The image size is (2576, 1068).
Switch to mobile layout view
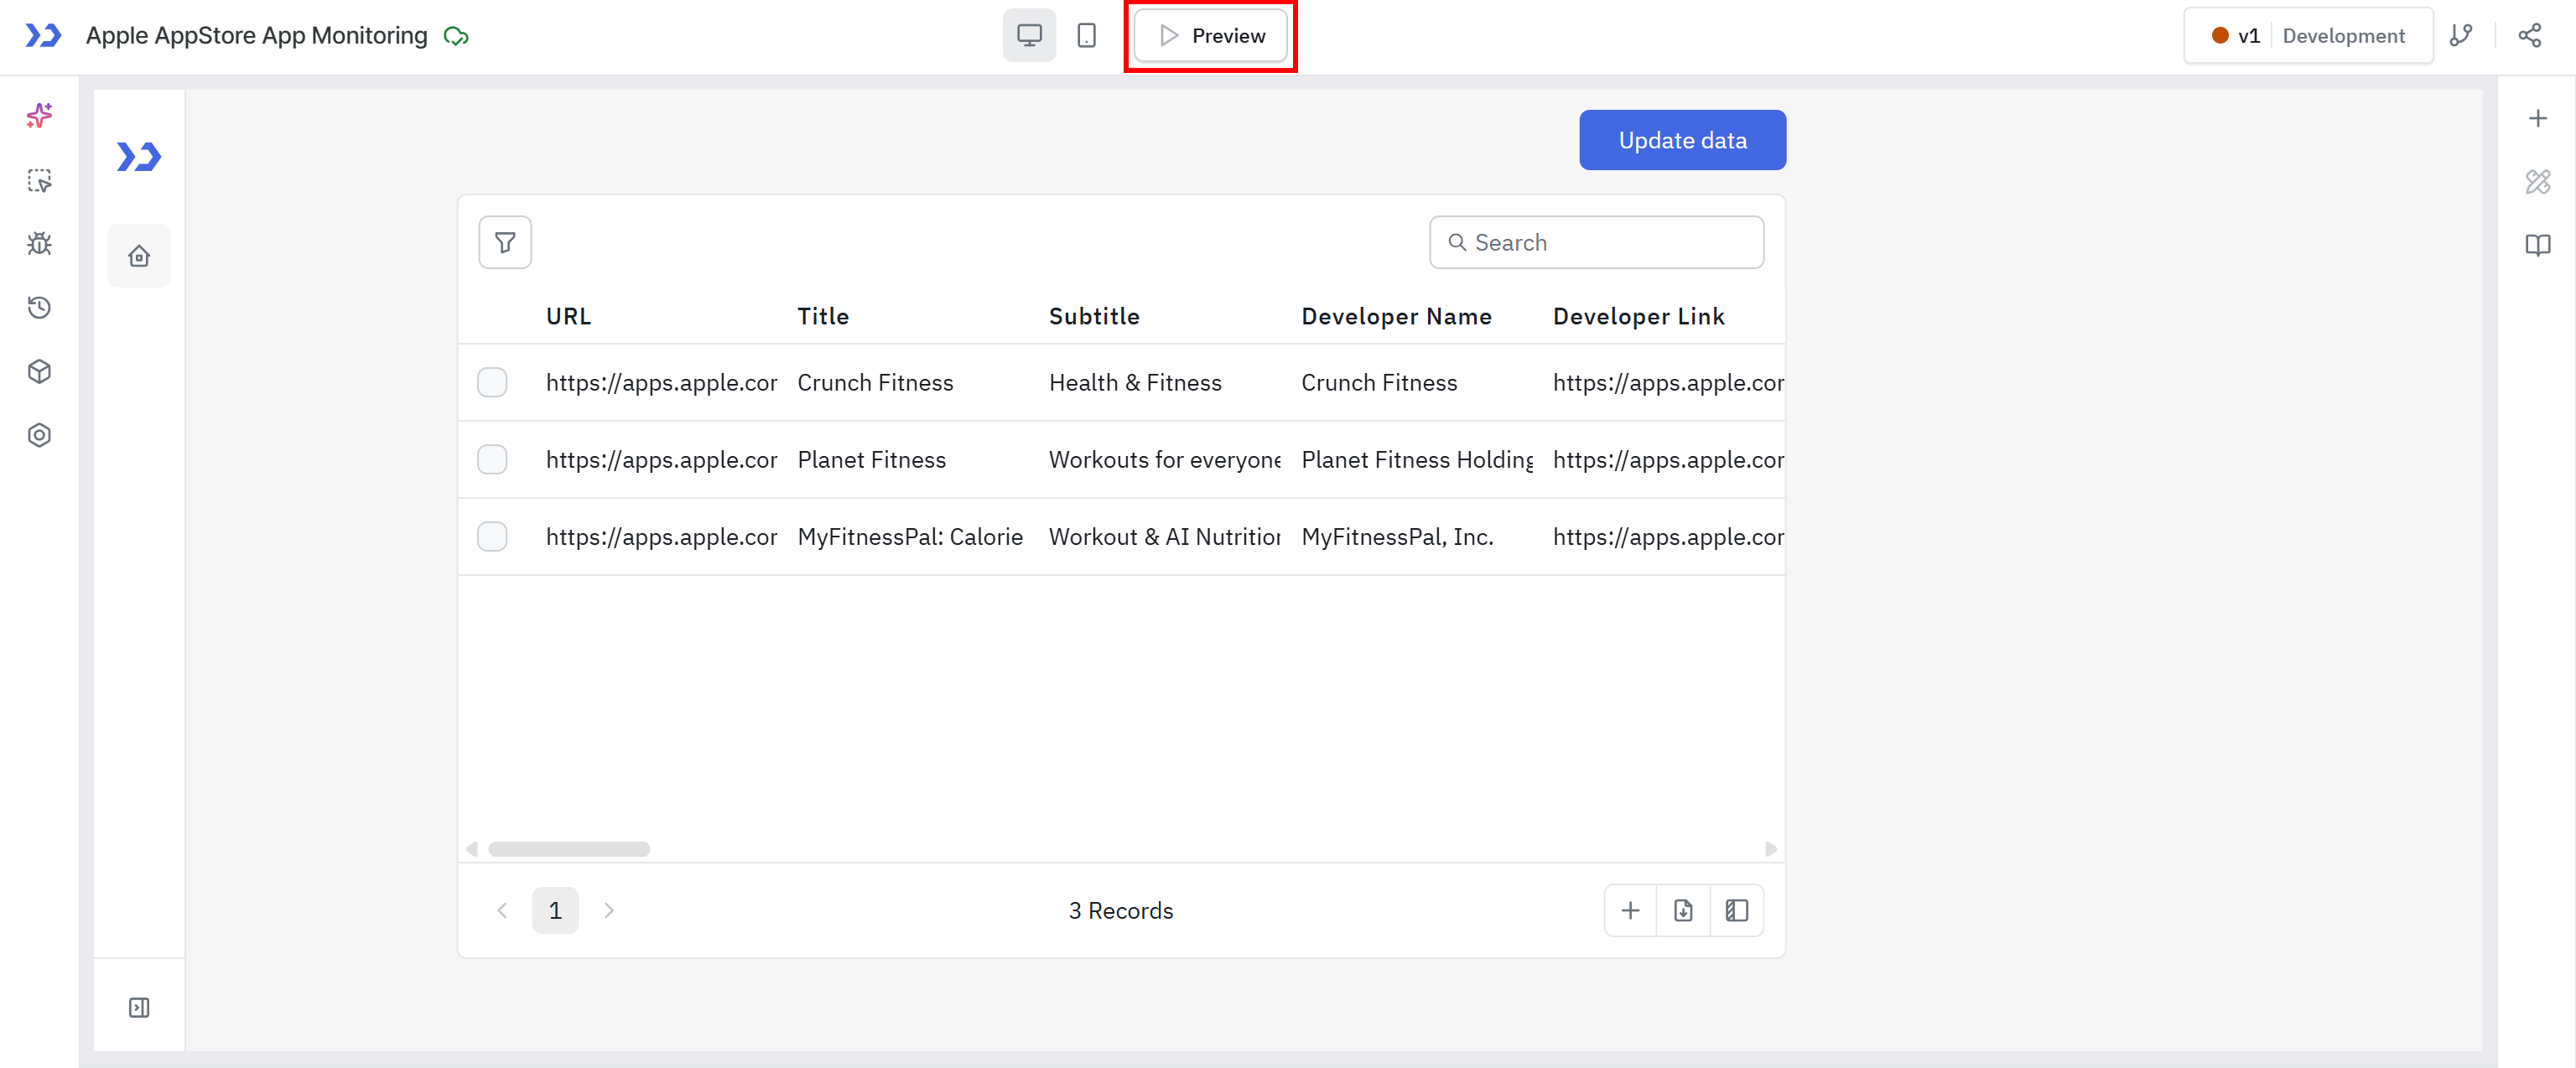(1086, 36)
